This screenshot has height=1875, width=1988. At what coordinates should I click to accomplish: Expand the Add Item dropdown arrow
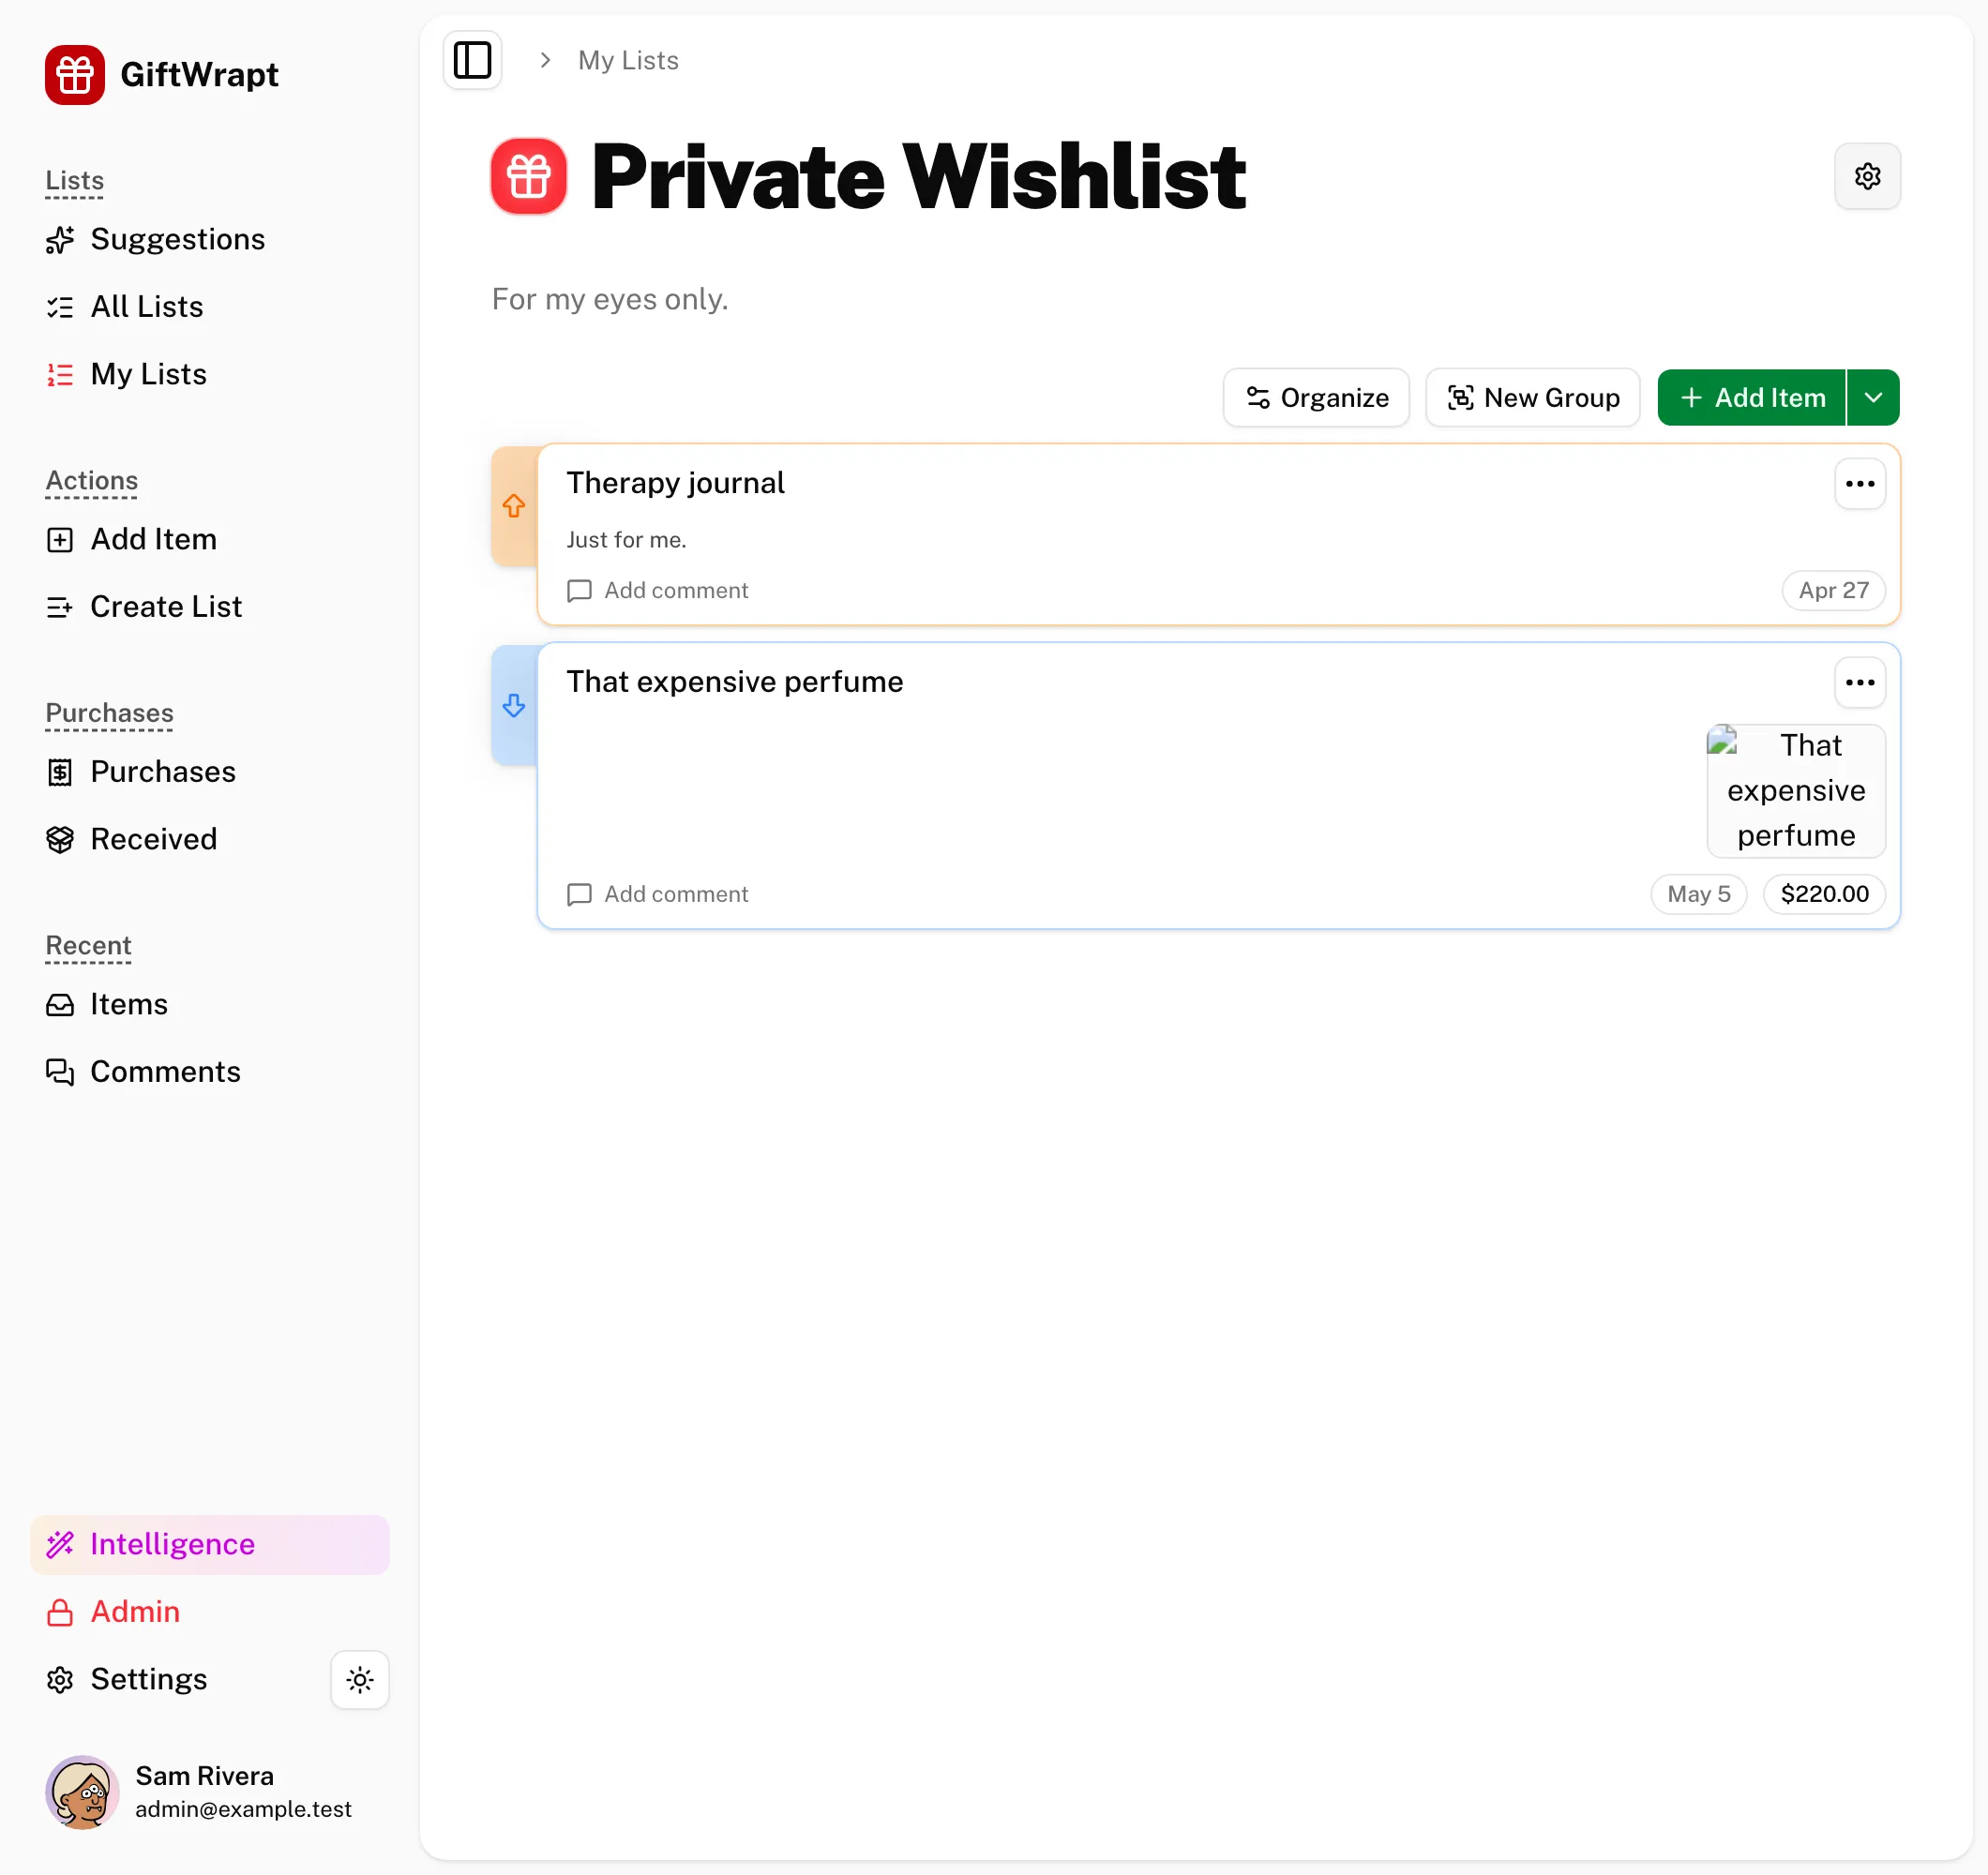click(x=1873, y=398)
